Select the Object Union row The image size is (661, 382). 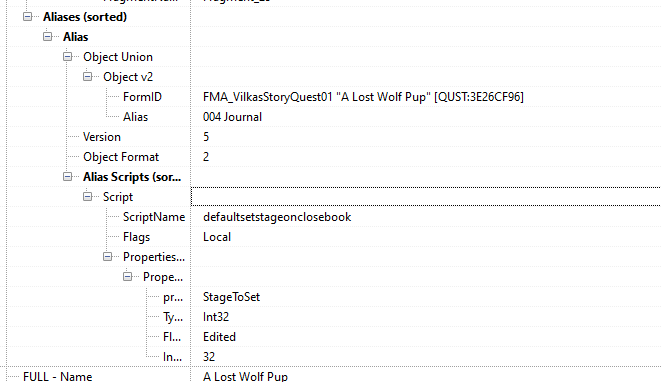118,57
